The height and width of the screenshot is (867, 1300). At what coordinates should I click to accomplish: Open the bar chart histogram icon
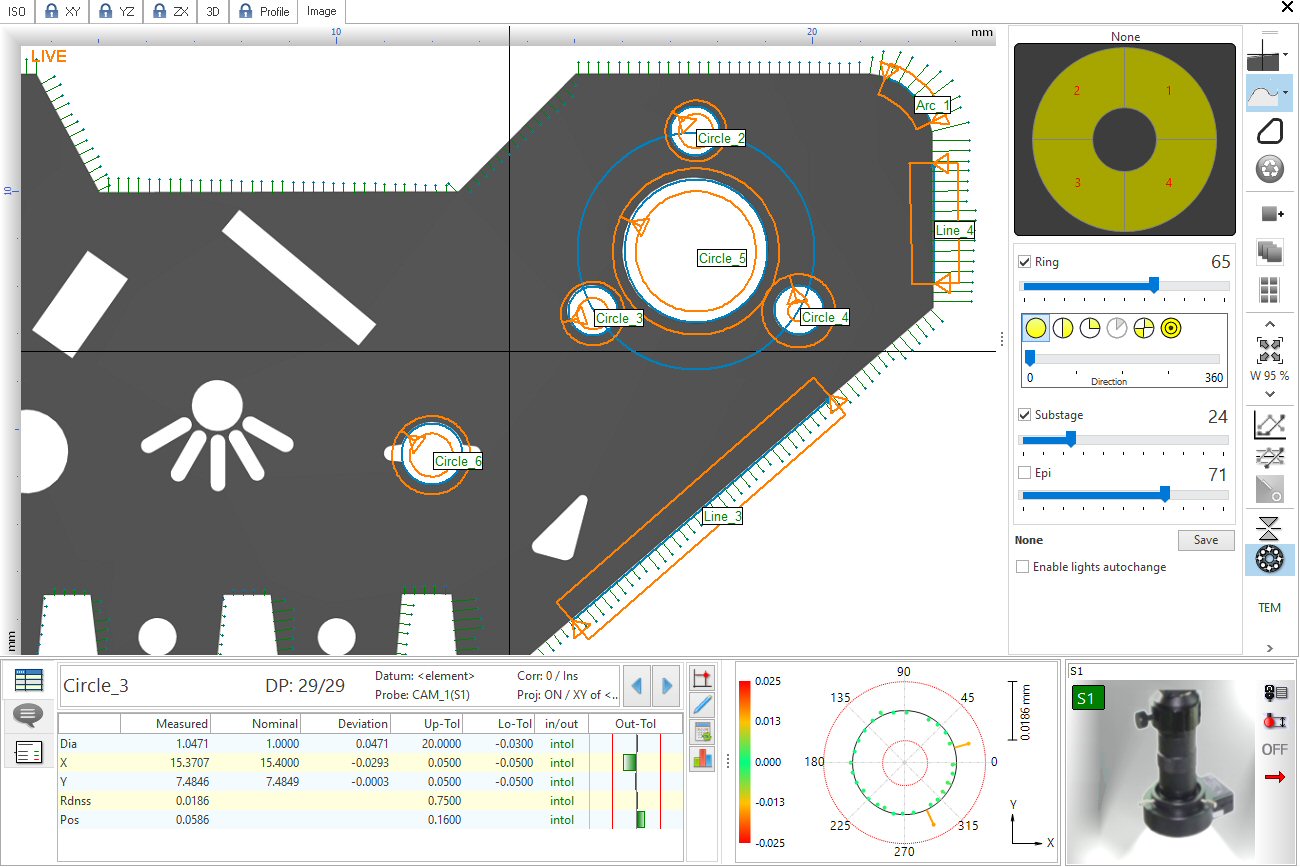tap(702, 760)
